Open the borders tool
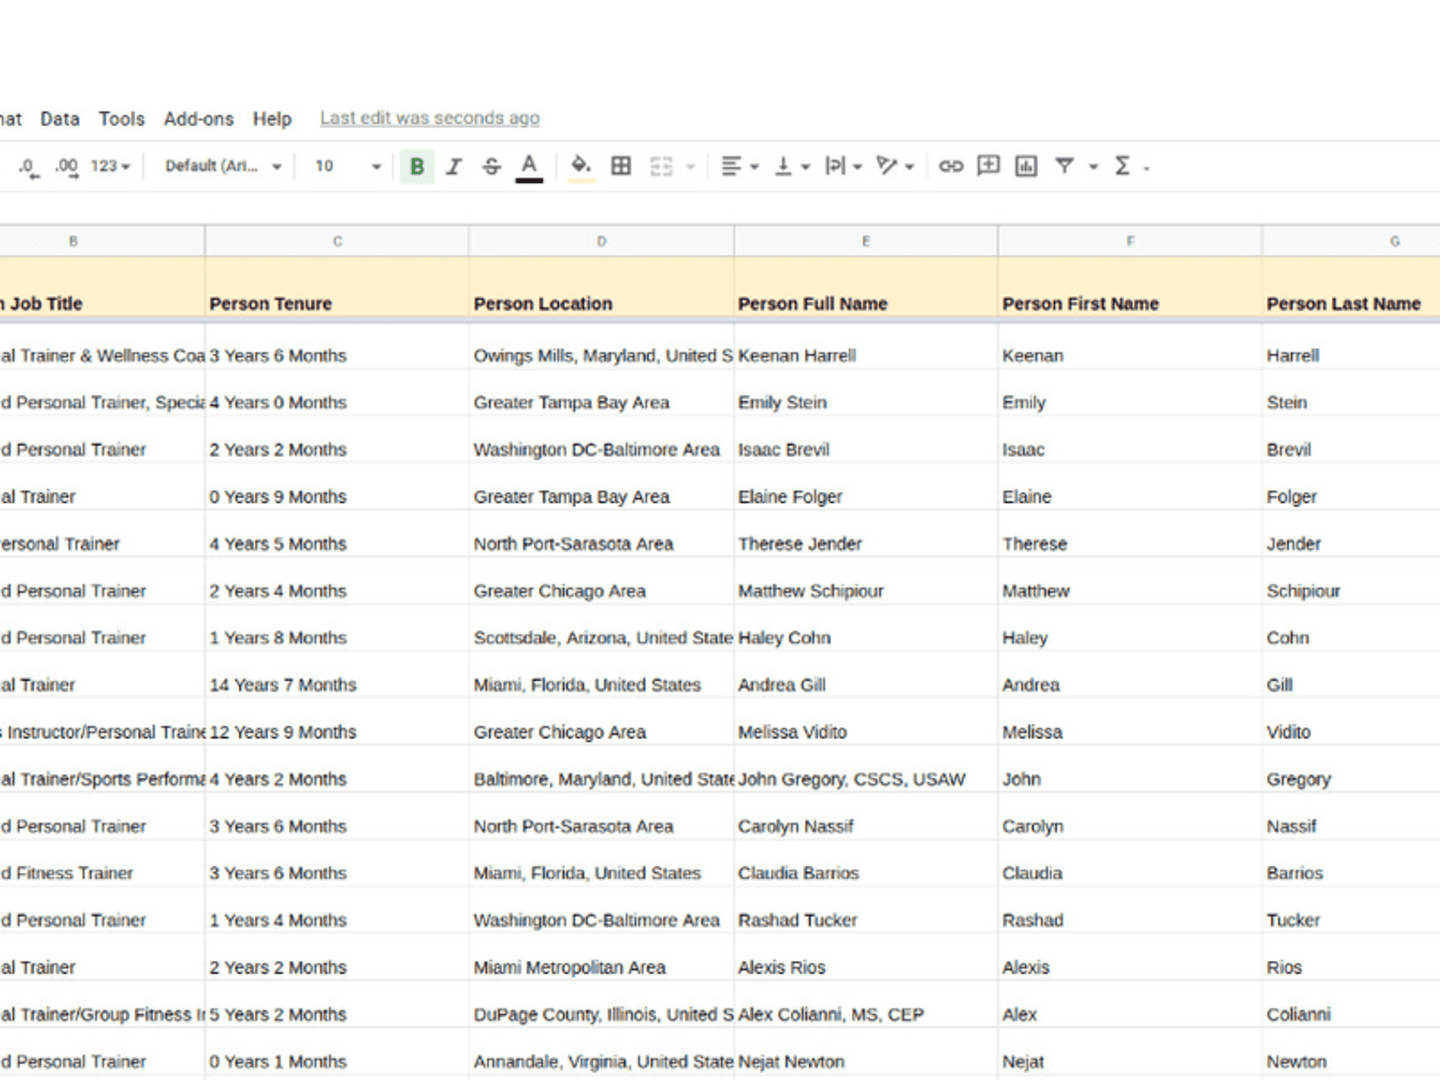Screen dimensions: 1440x1080 click(x=621, y=166)
